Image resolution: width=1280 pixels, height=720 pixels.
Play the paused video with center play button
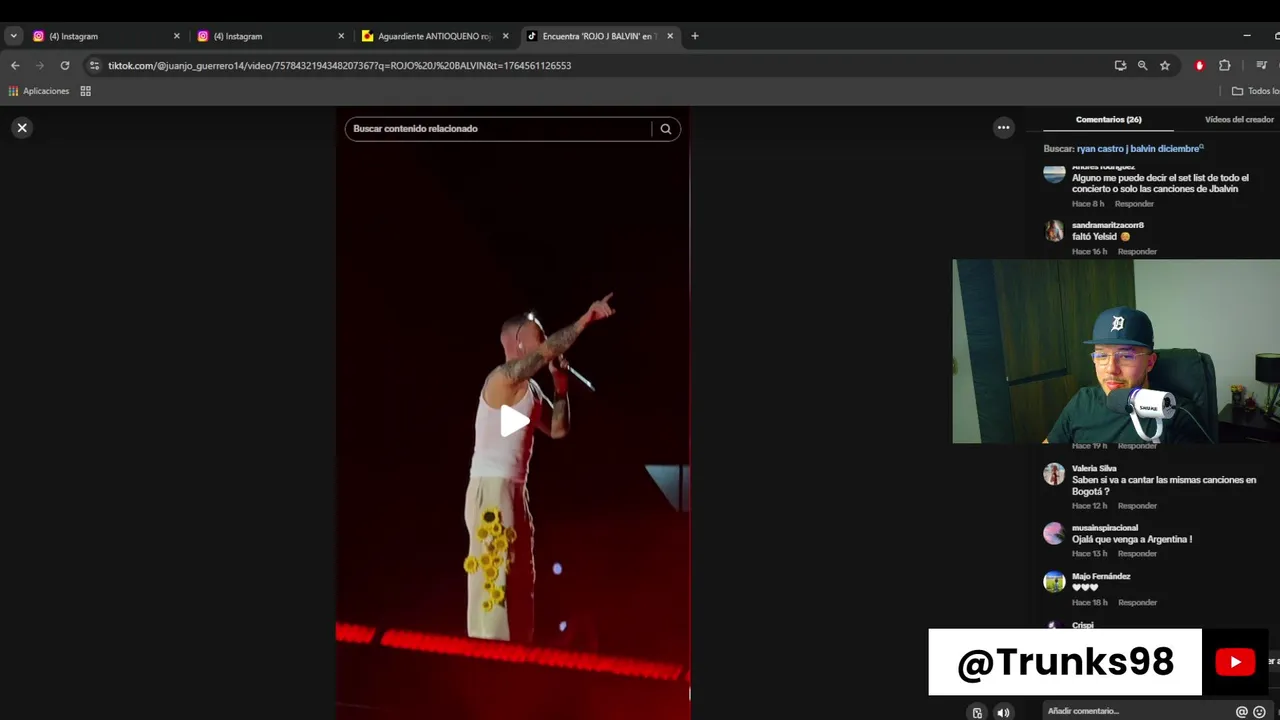coord(513,421)
